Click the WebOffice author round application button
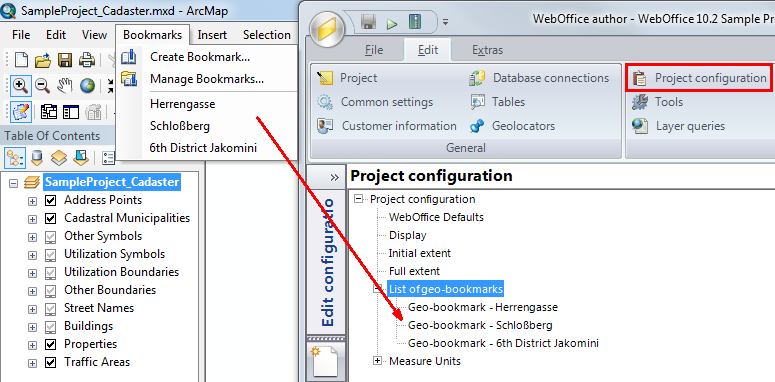This screenshot has height=382, width=775. coord(327,29)
